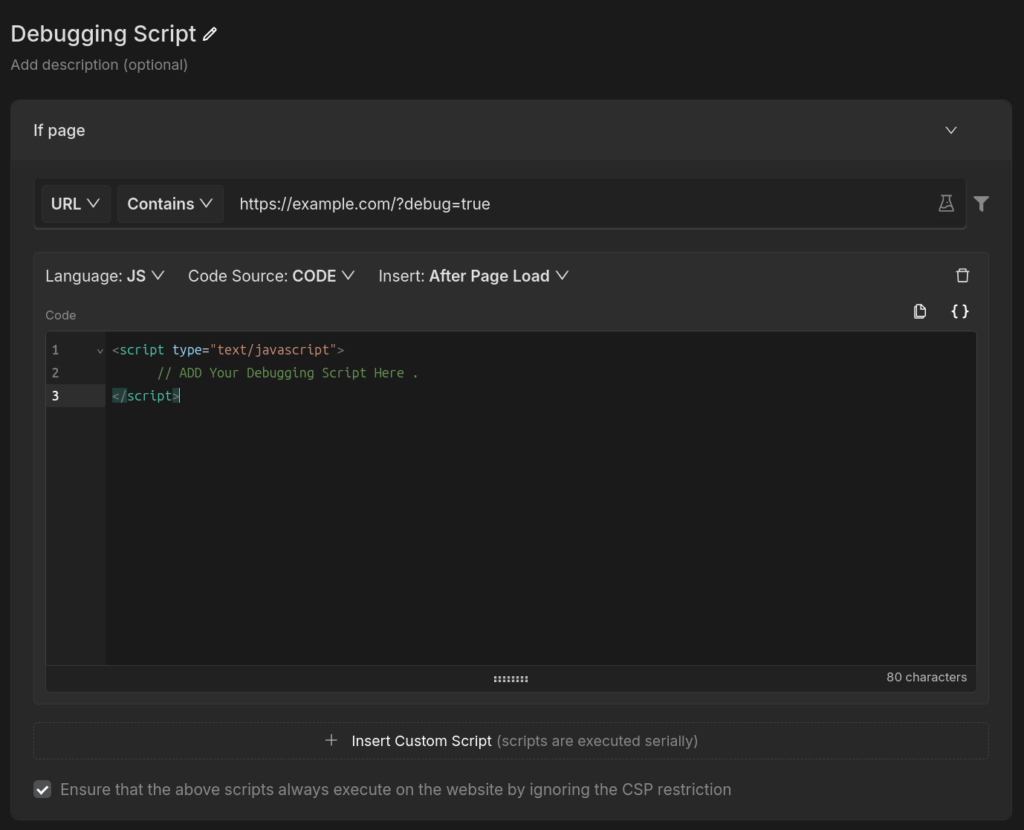The image size is (1024, 830).
Task: Open Insert: After Page Load dropdown
Action: pyautogui.click(x=473, y=276)
